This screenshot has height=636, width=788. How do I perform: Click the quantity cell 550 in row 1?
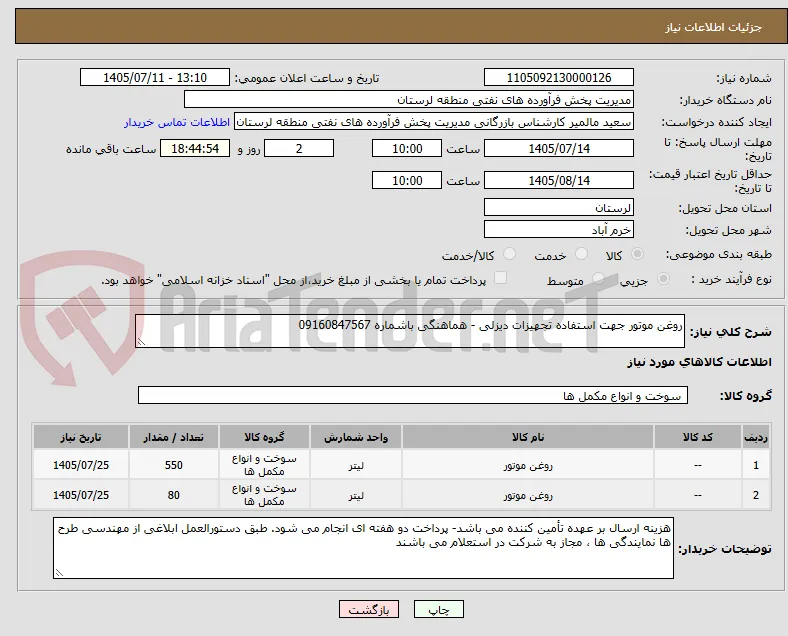tap(173, 465)
